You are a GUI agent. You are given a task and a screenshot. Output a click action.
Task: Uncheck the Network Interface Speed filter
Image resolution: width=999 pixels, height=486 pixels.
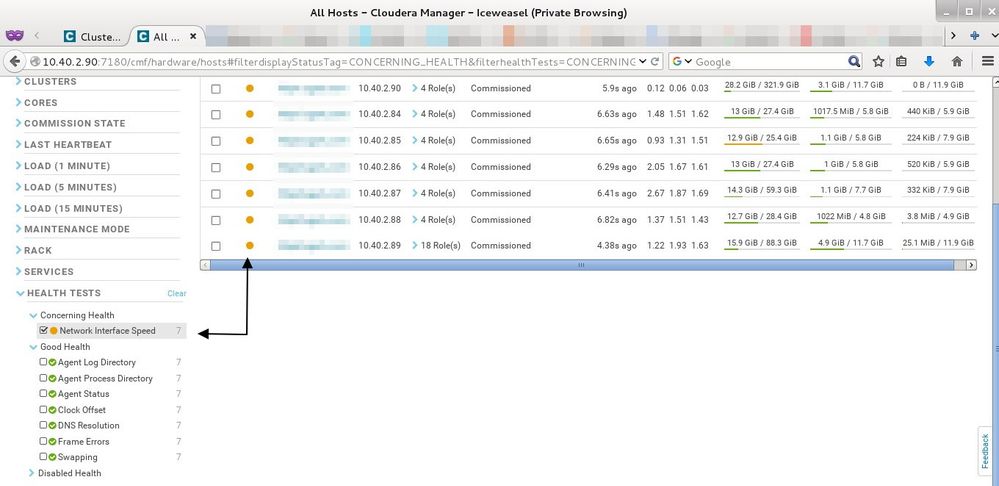click(x=43, y=331)
